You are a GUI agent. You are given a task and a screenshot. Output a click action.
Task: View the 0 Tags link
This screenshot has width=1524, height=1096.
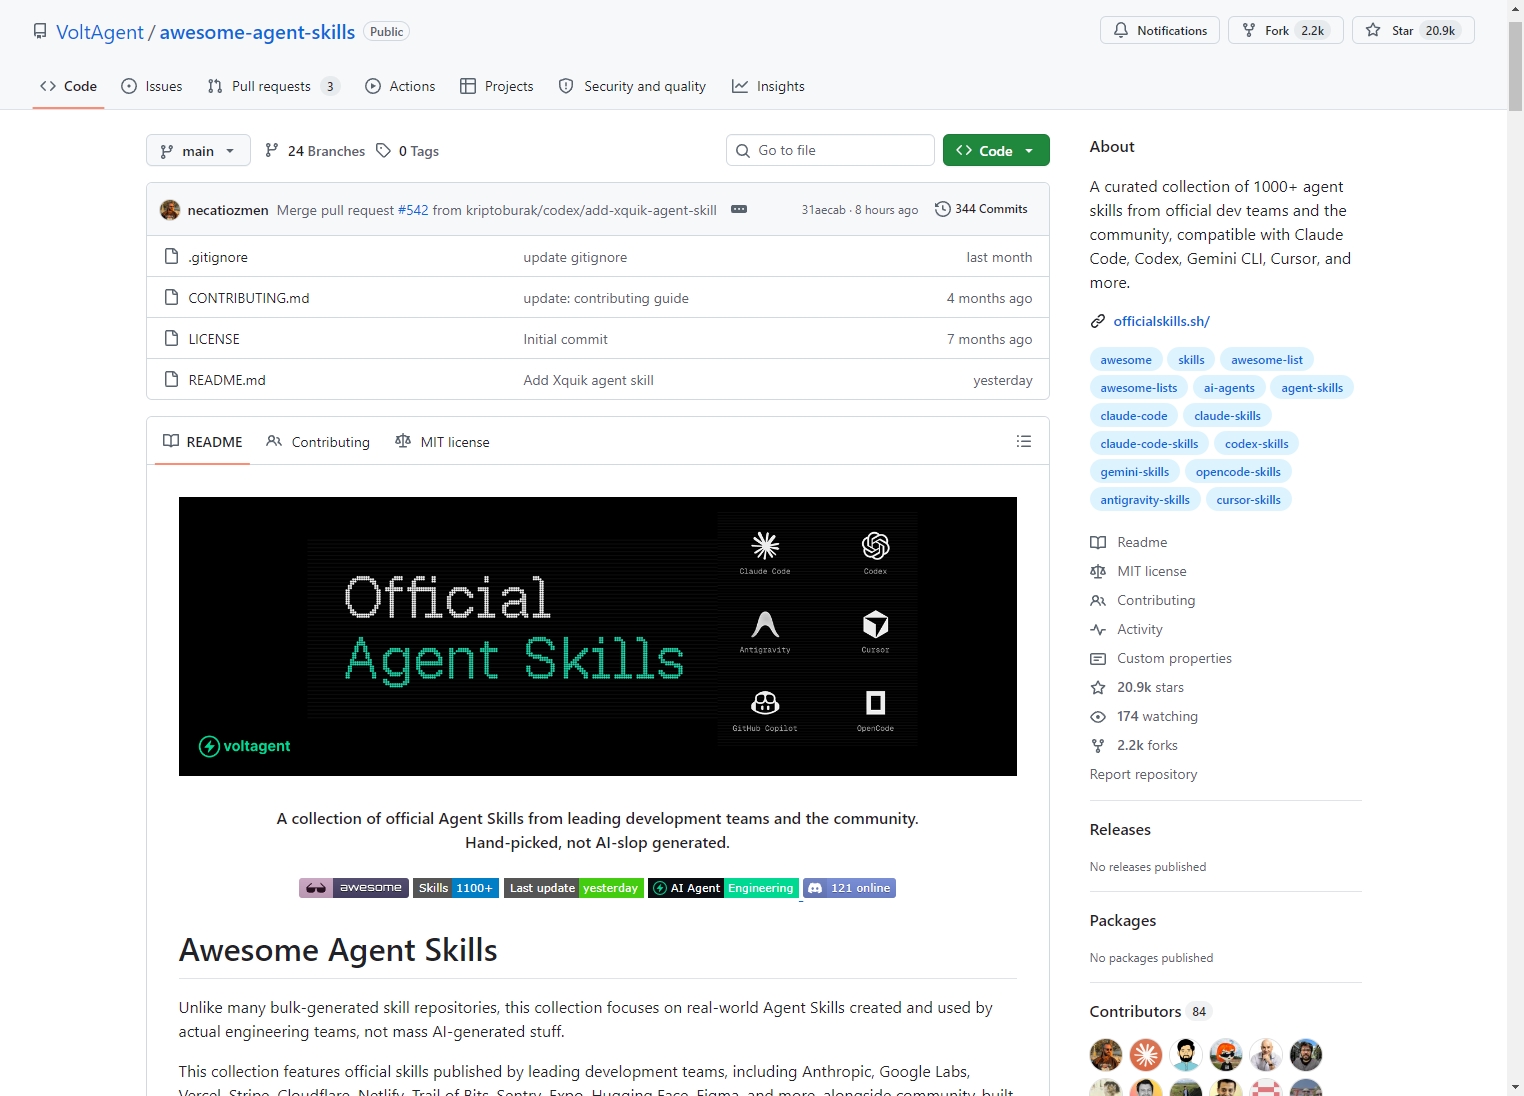pyautogui.click(x=408, y=151)
